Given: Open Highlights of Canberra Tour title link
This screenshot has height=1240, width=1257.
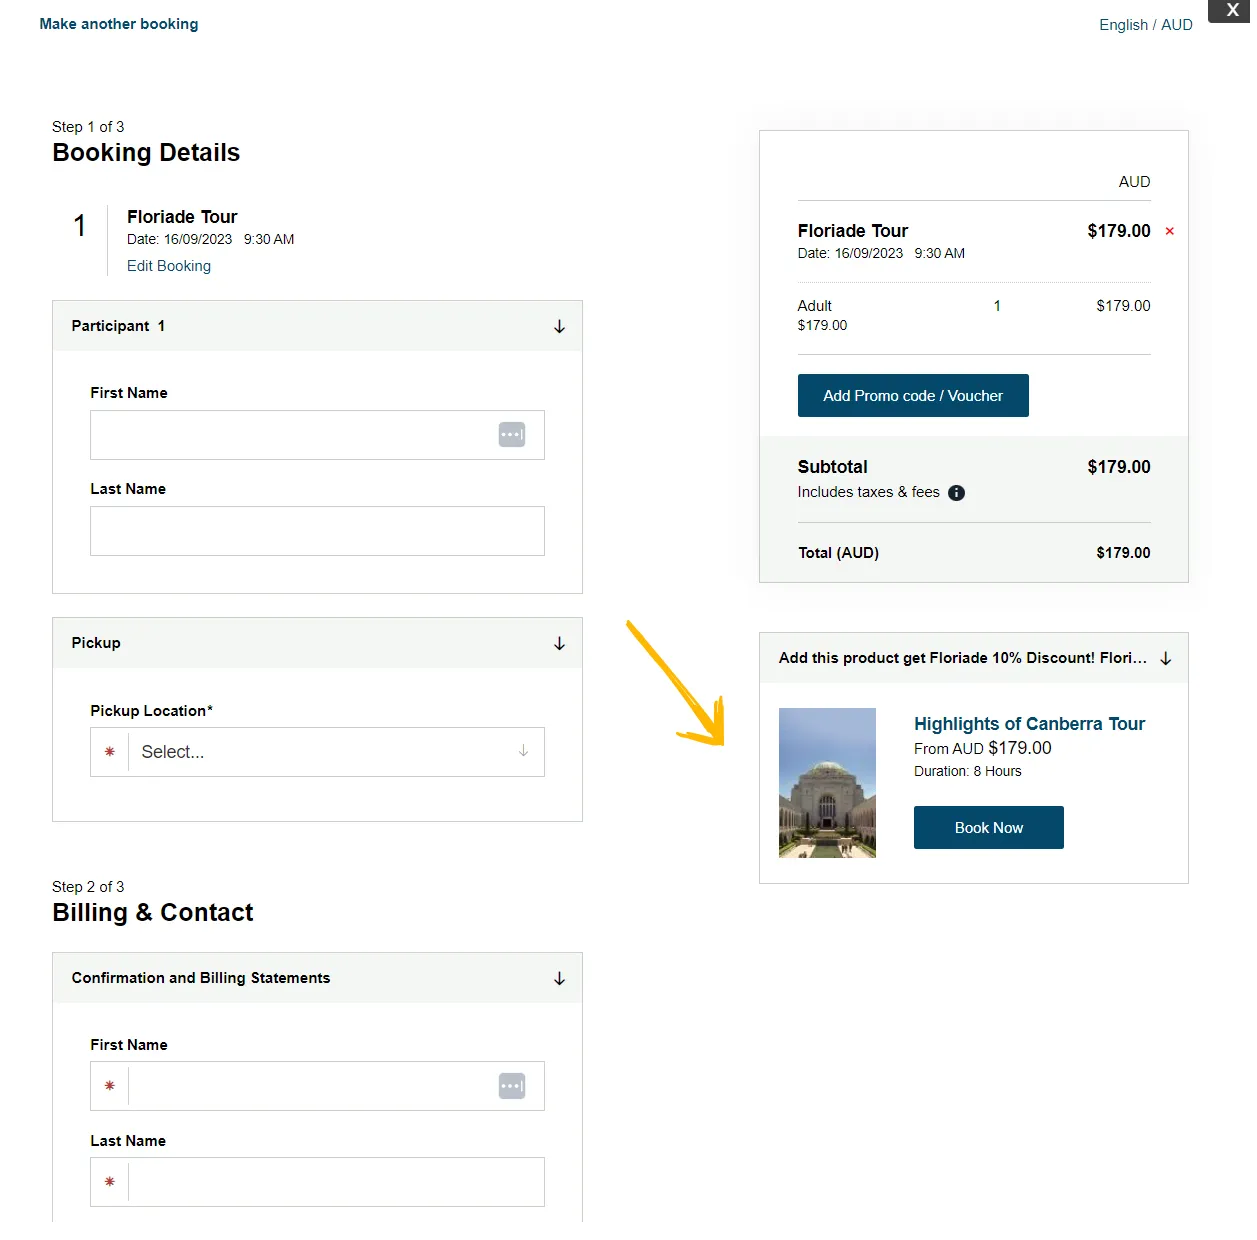Looking at the screenshot, I should point(1029,724).
